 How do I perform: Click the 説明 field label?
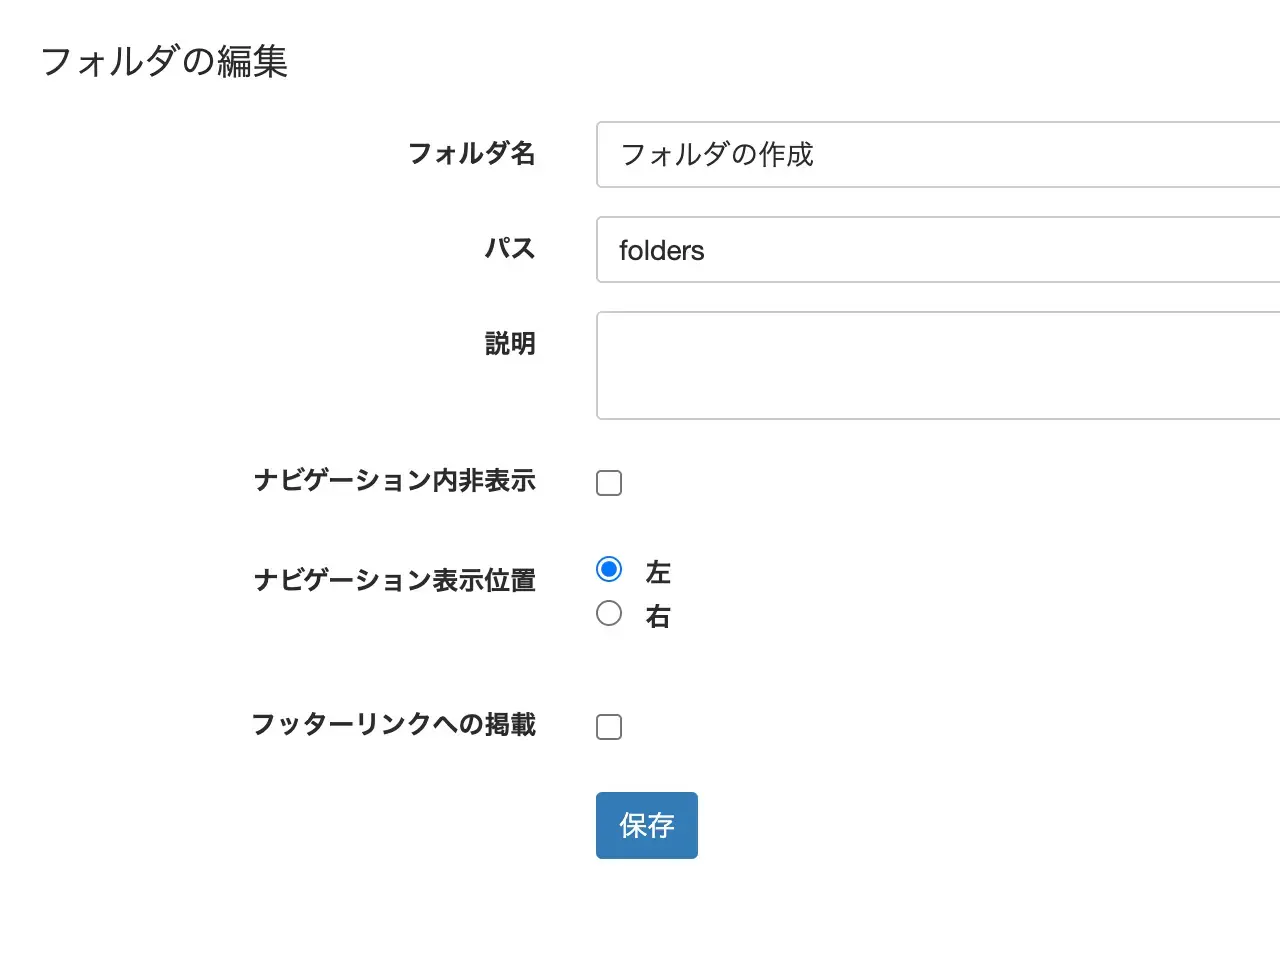[510, 344]
